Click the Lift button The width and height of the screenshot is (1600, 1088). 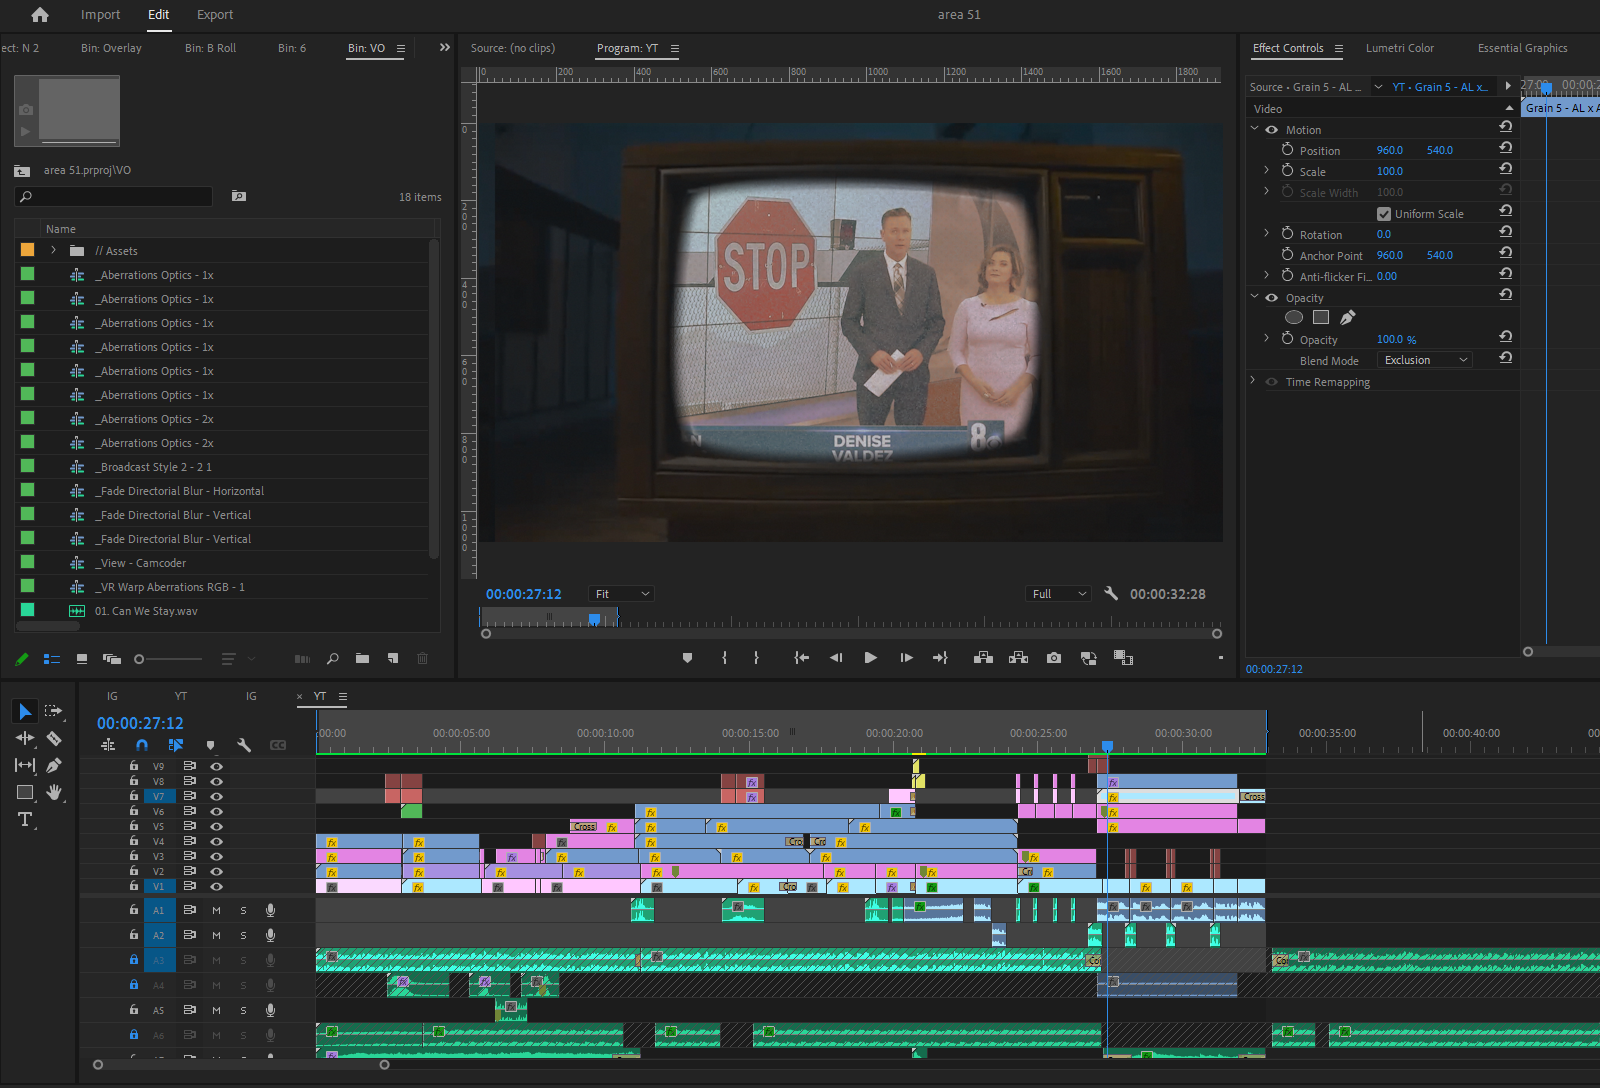(x=983, y=658)
